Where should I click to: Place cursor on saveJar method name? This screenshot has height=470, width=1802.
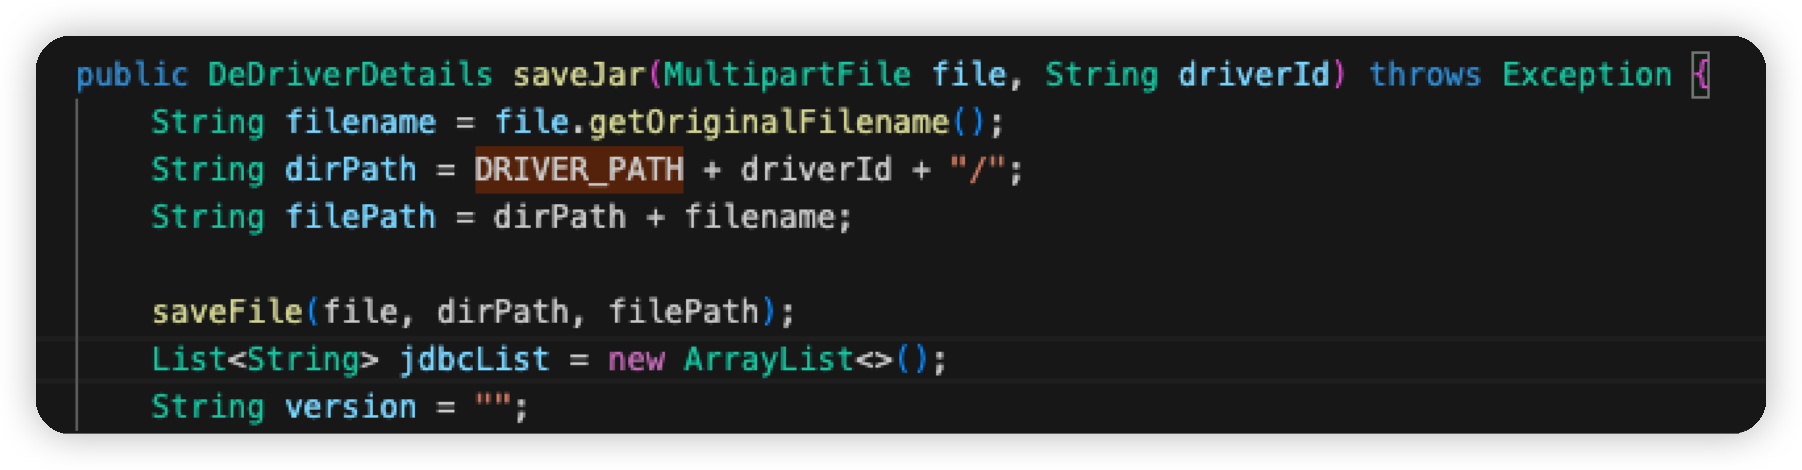tap(579, 74)
